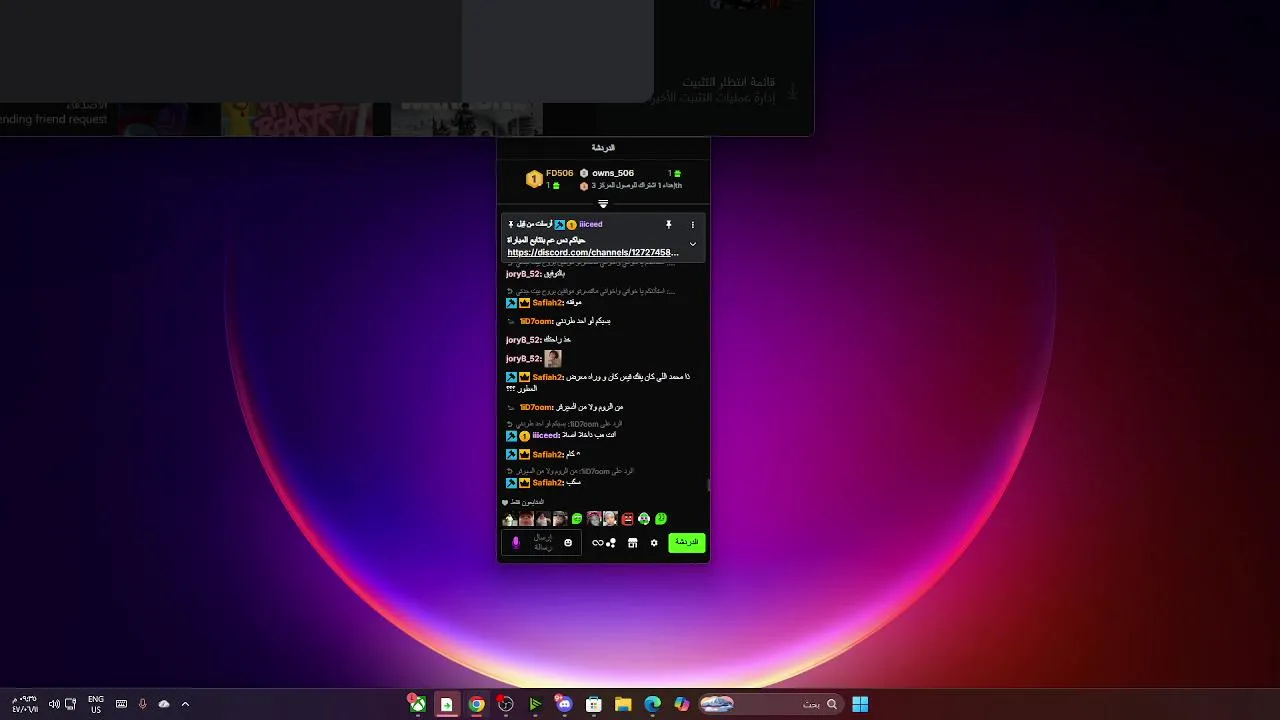Focus the send message input field

point(541,542)
